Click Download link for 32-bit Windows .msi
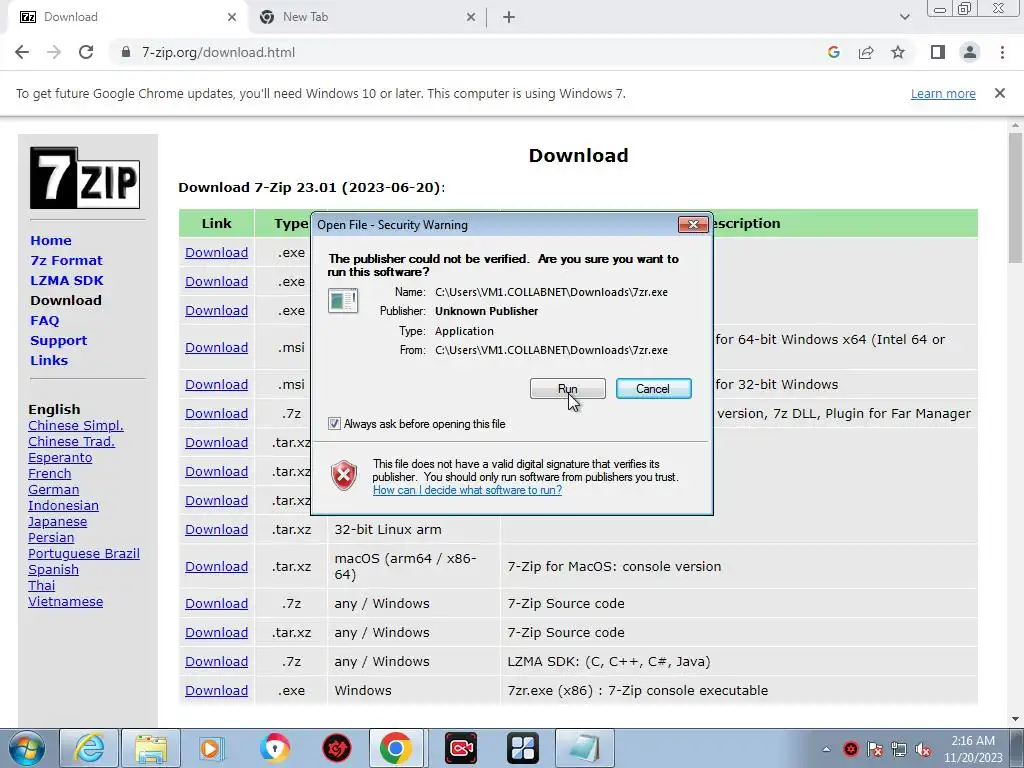The width and height of the screenshot is (1024, 768). [x=216, y=385]
